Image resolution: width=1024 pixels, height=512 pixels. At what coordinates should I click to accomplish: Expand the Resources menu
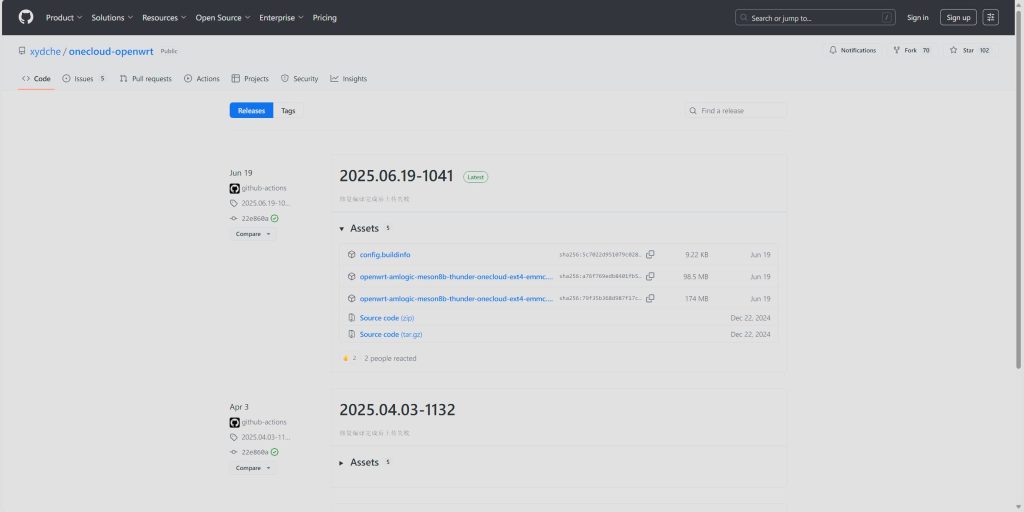164,18
